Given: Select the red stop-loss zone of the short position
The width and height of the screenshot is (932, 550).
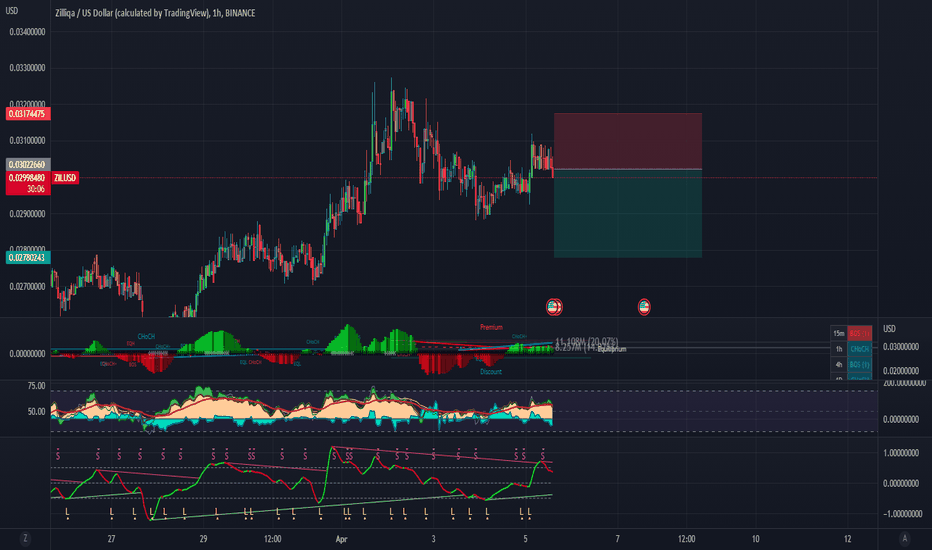Looking at the screenshot, I should (x=628, y=141).
